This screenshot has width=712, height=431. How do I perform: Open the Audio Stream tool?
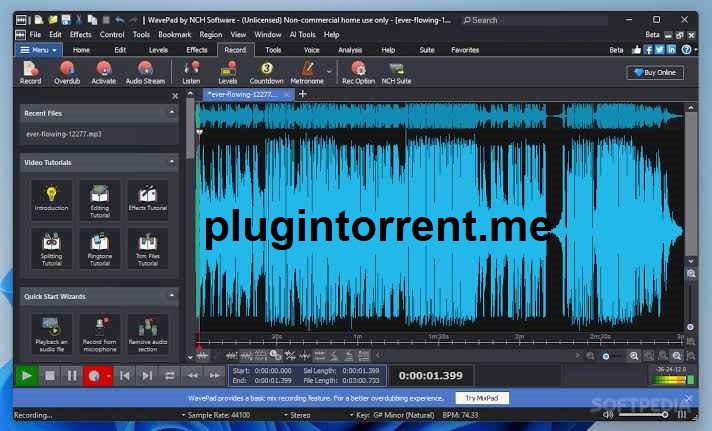[x=145, y=73]
